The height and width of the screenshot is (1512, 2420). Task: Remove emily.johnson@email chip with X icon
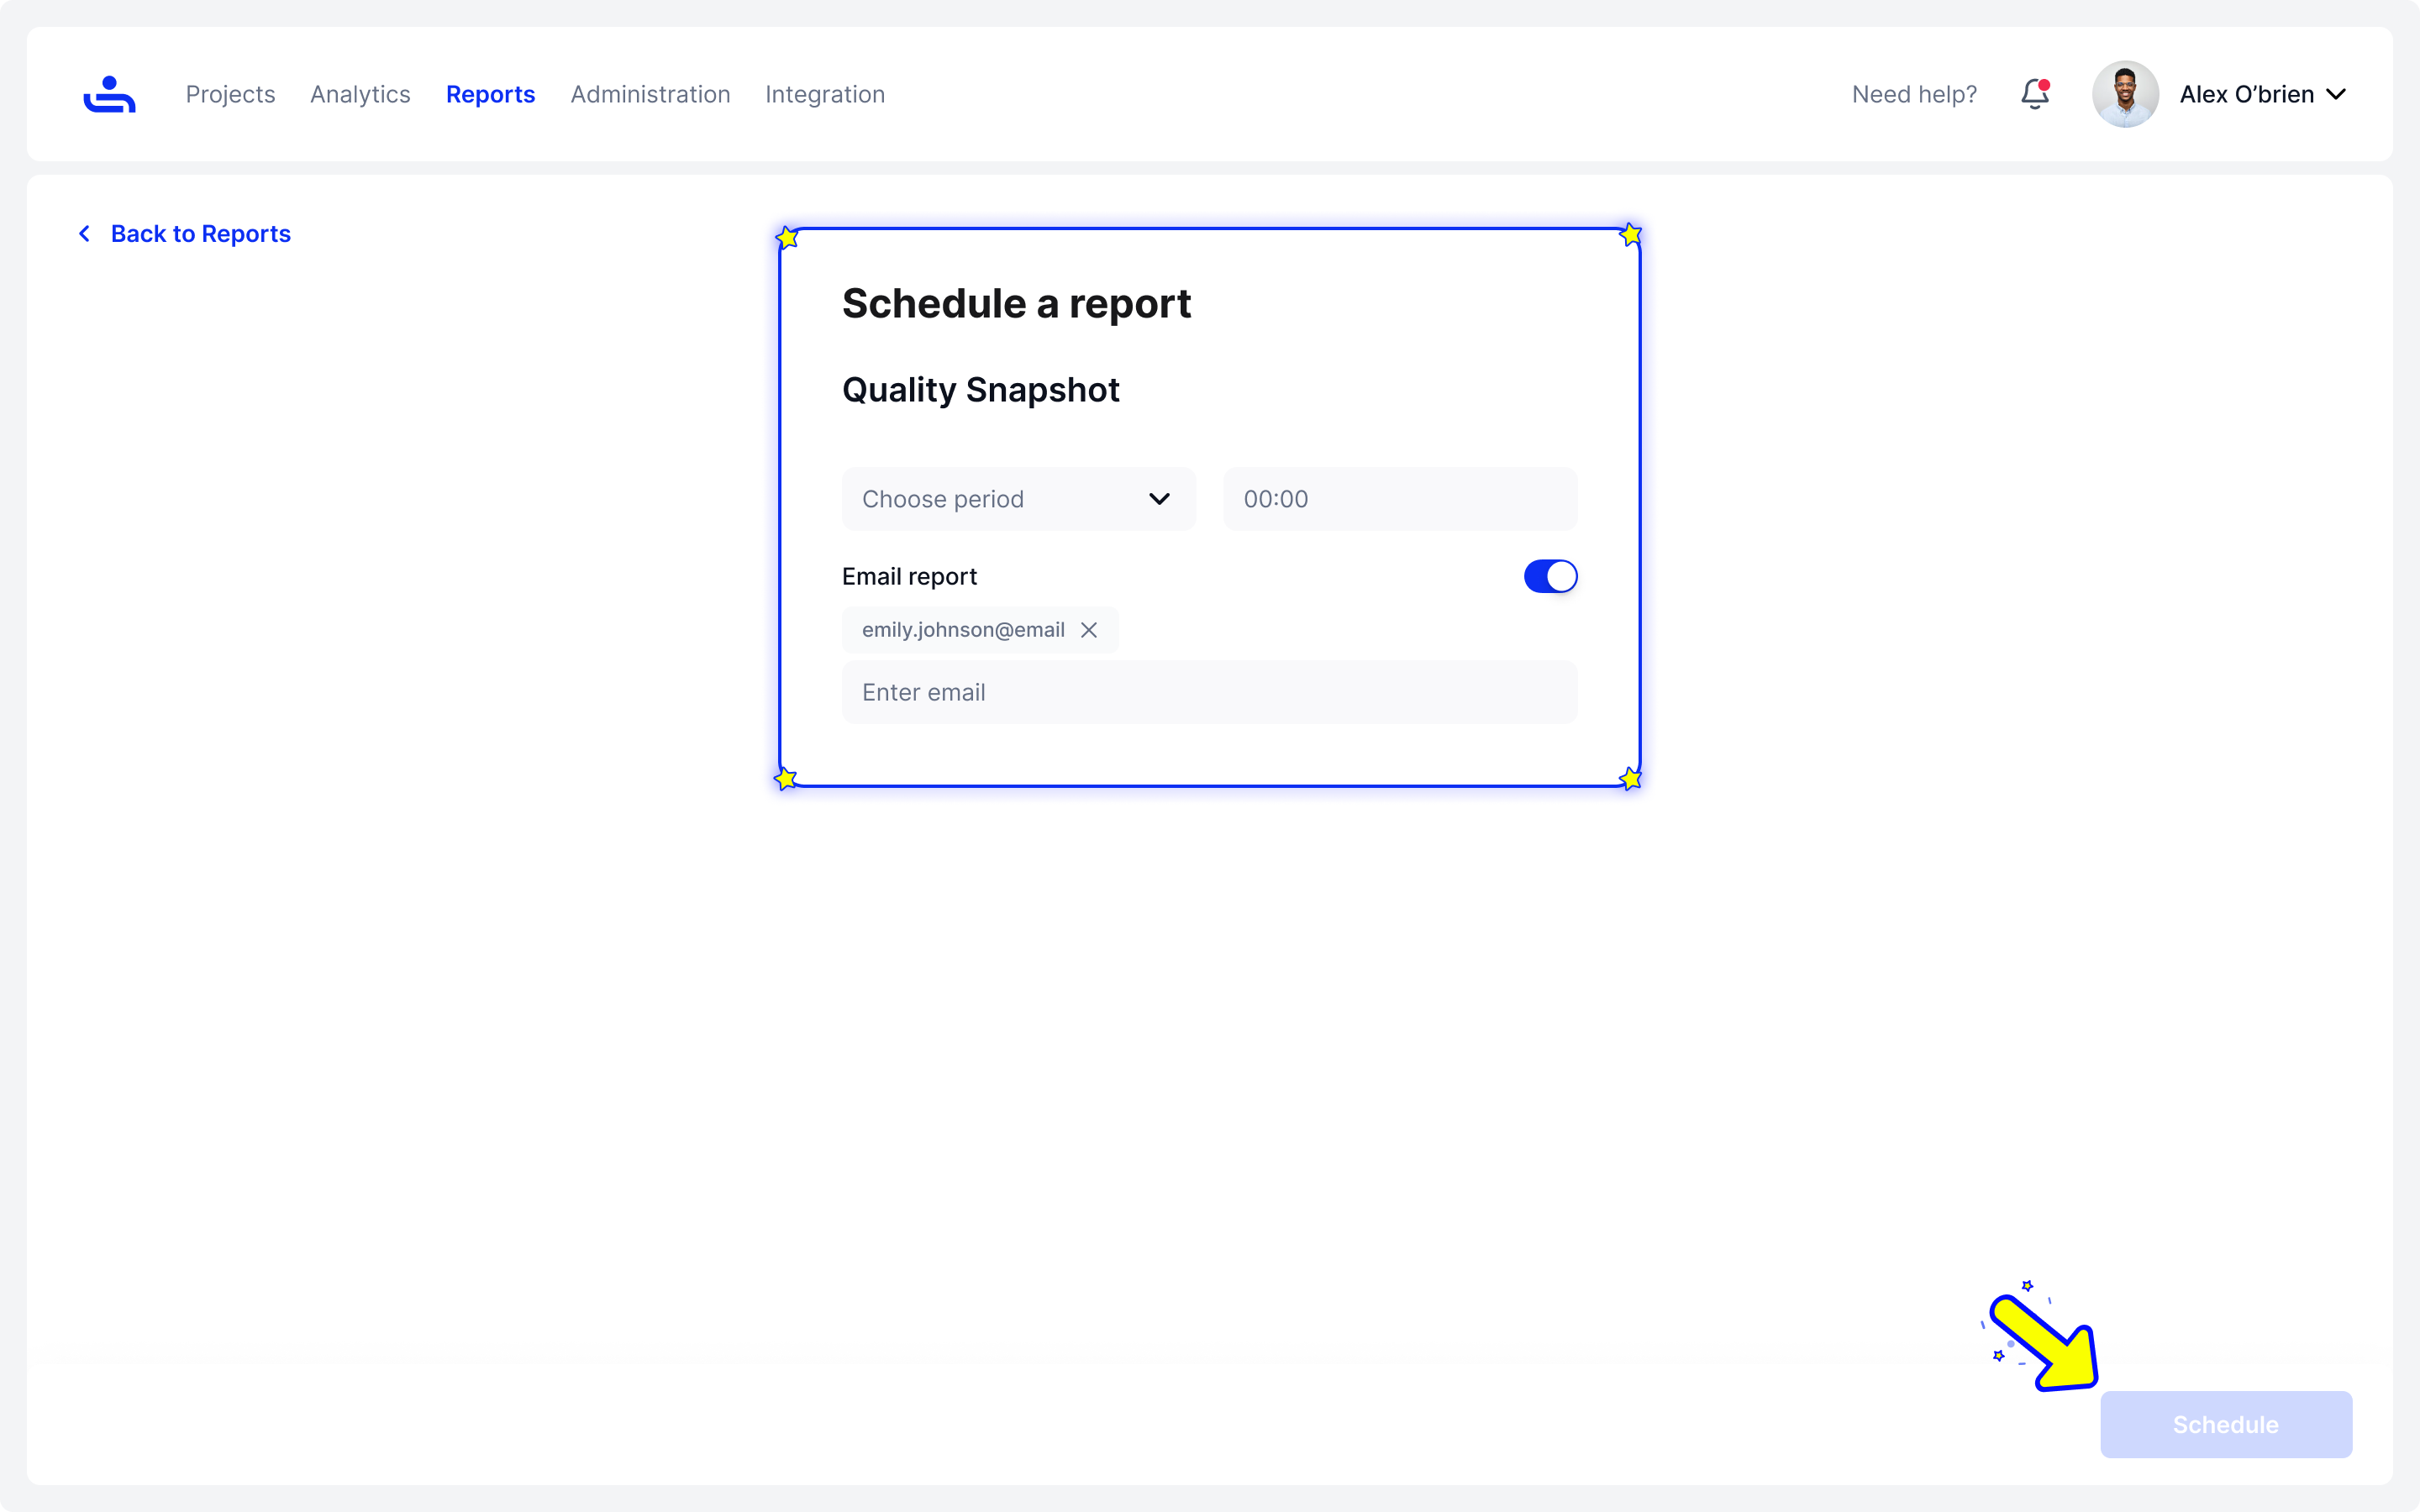tap(1089, 630)
